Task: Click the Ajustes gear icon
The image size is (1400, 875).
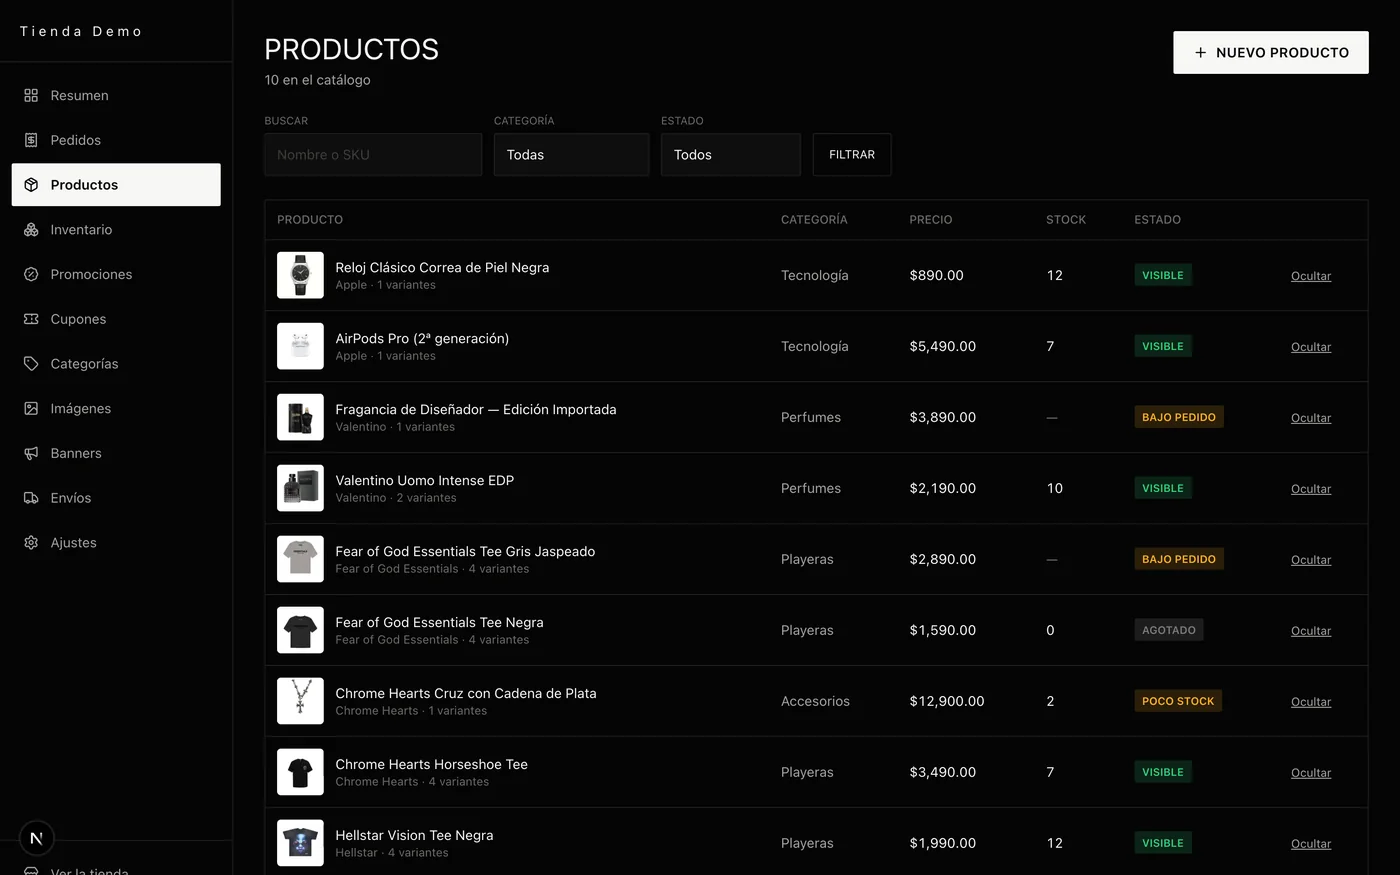Action: pos(31,542)
